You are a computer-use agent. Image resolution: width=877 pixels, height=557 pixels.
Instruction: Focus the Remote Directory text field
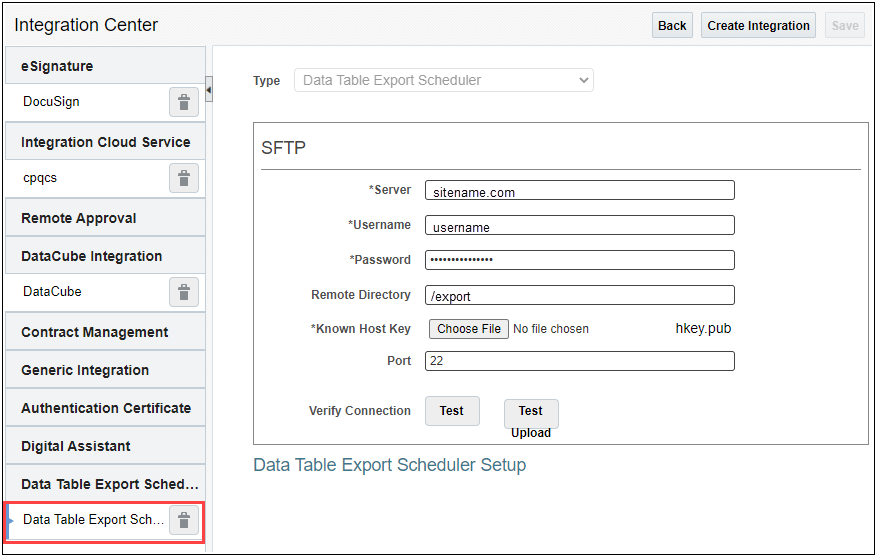pos(579,296)
